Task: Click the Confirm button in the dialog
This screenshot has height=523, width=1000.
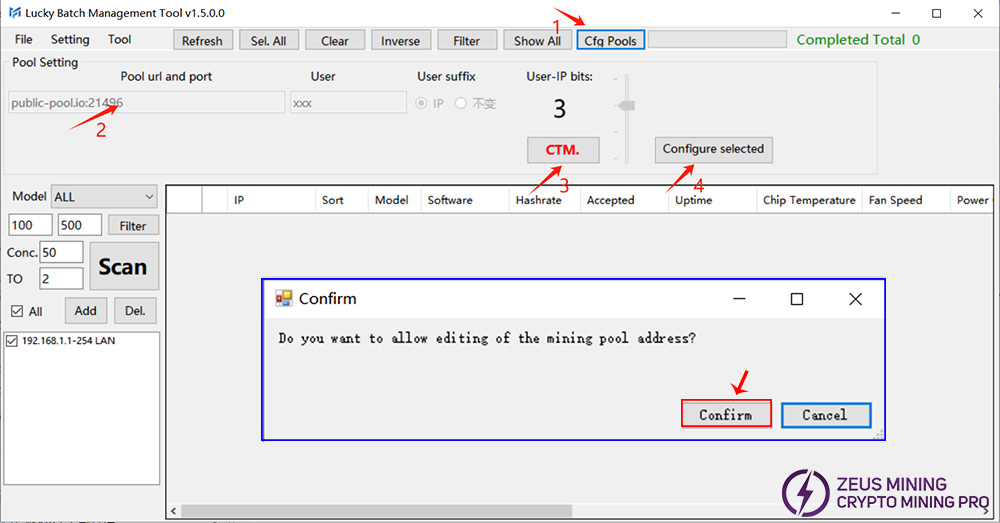Action: tap(726, 414)
